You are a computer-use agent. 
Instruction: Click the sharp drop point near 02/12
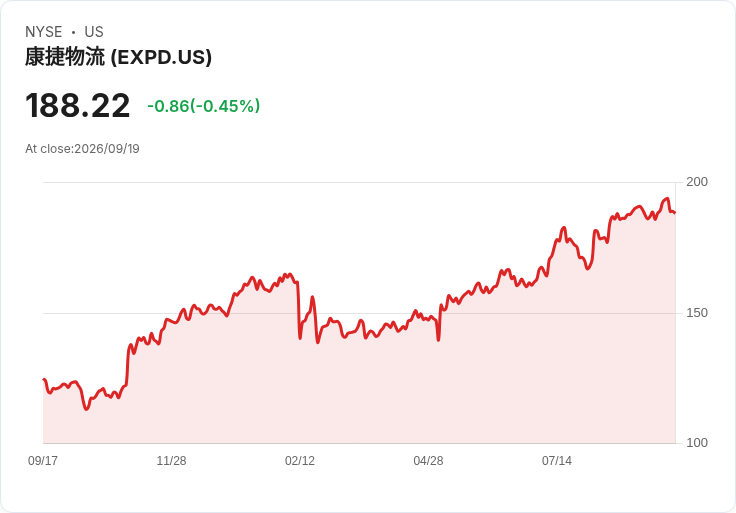point(300,337)
